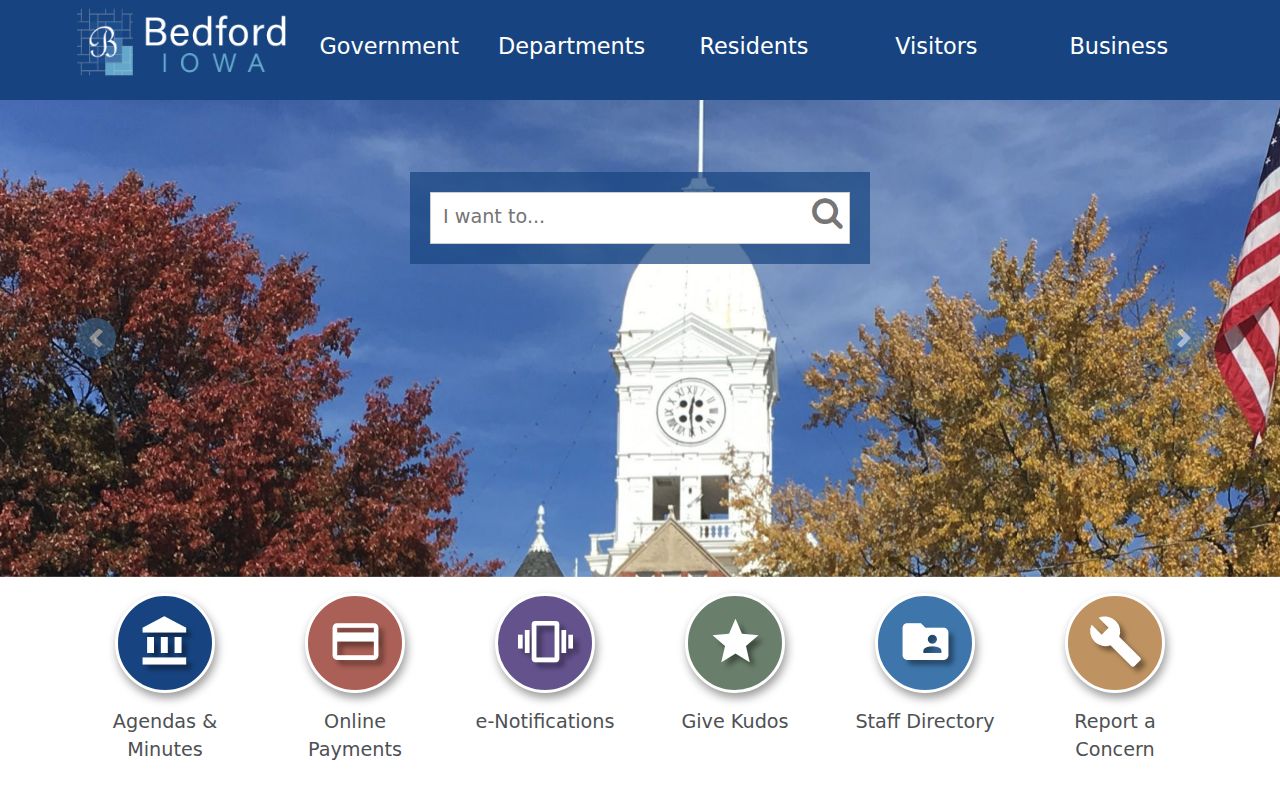Viewport: 1280px width, 800px height.
Task: Follow the Give Kudos text link
Action: tap(735, 721)
